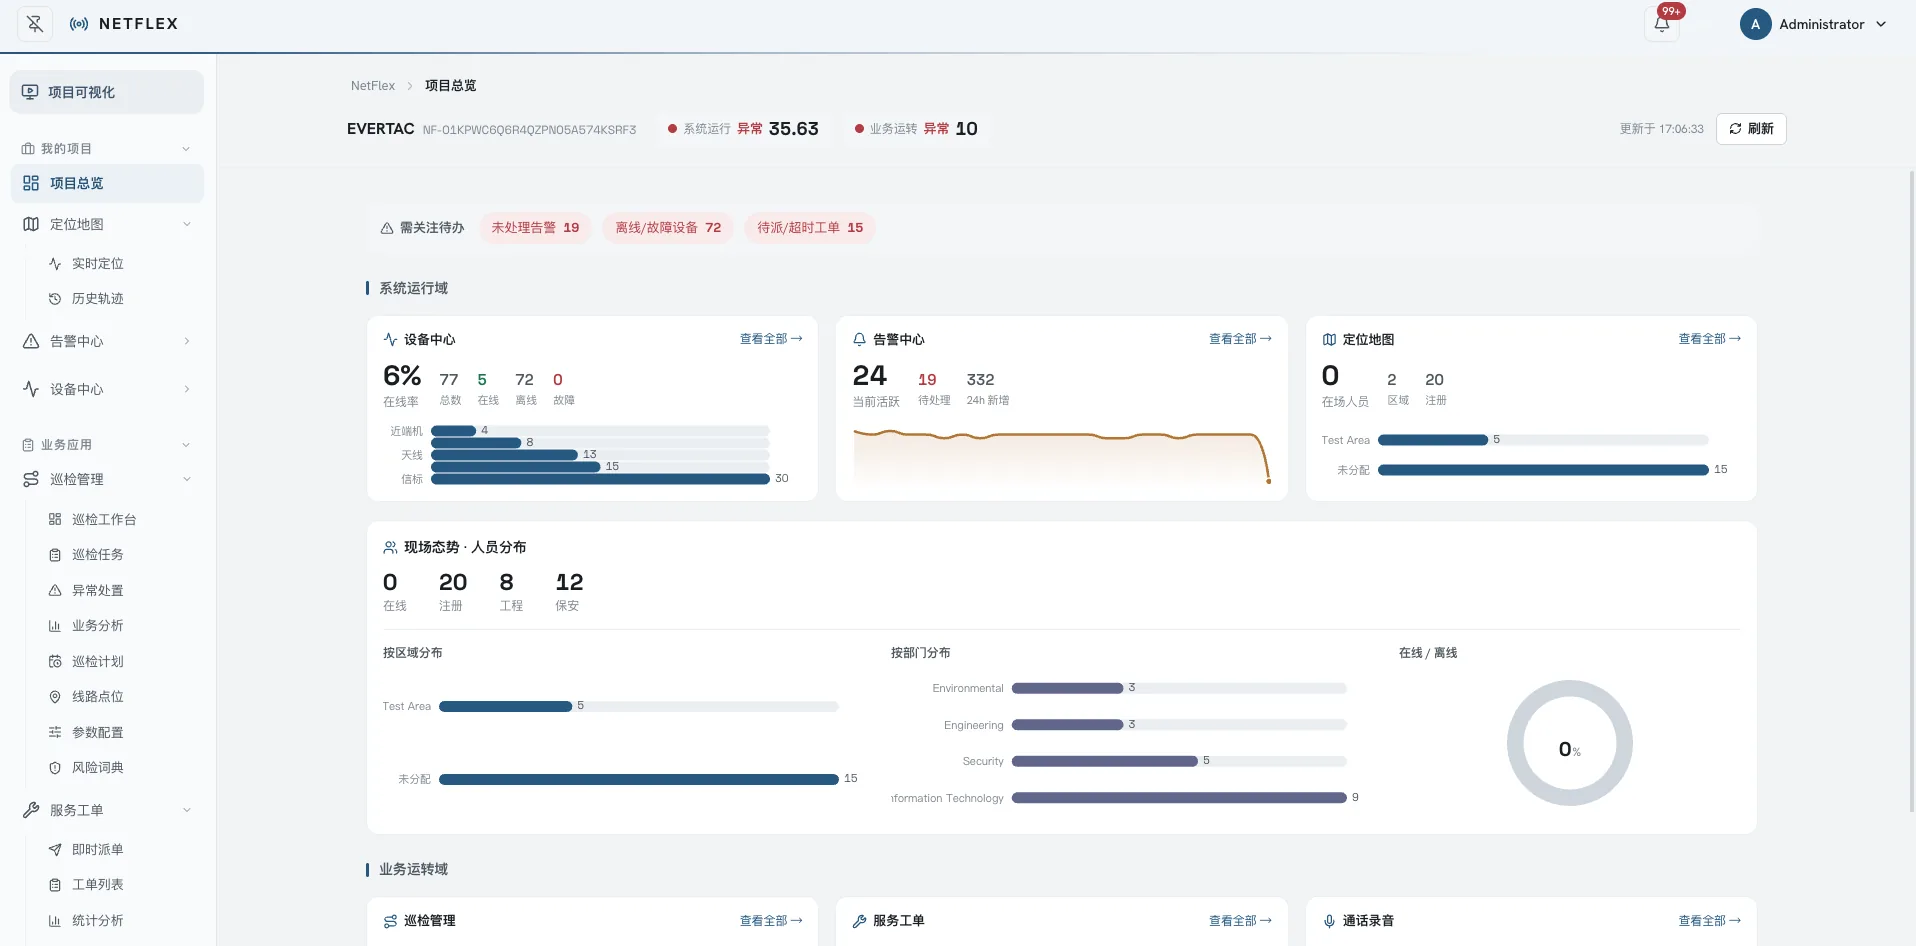Click the 历史轨迹 history icon in sidebar

[x=55, y=299]
